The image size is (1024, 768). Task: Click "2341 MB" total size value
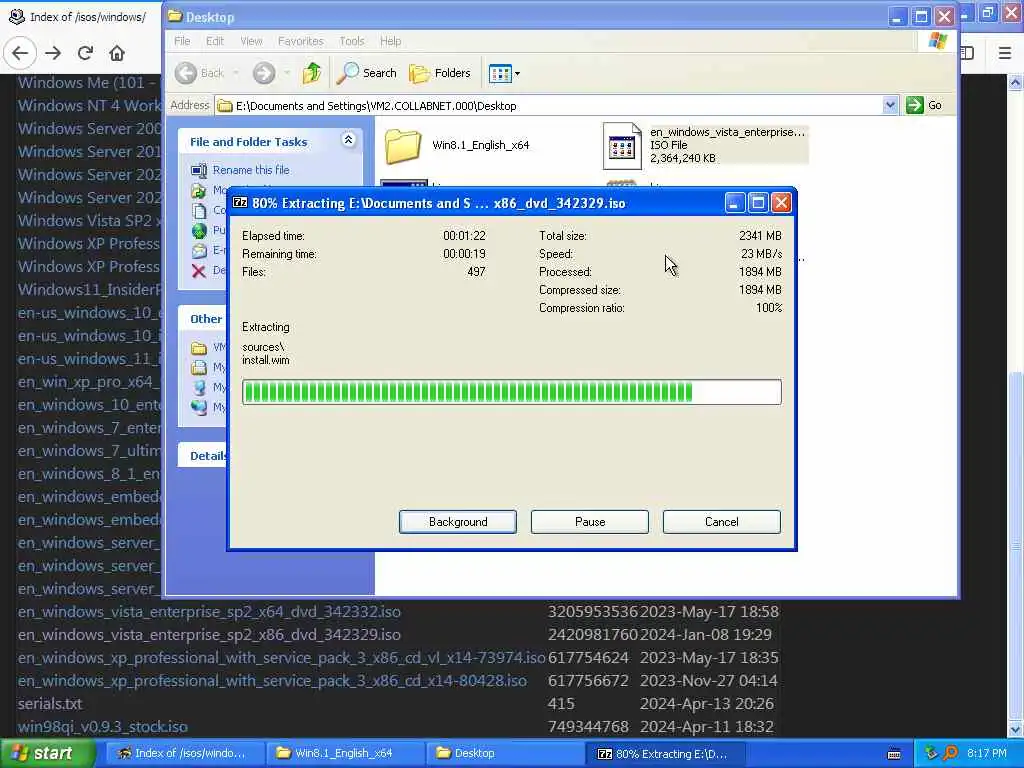tap(760, 236)
